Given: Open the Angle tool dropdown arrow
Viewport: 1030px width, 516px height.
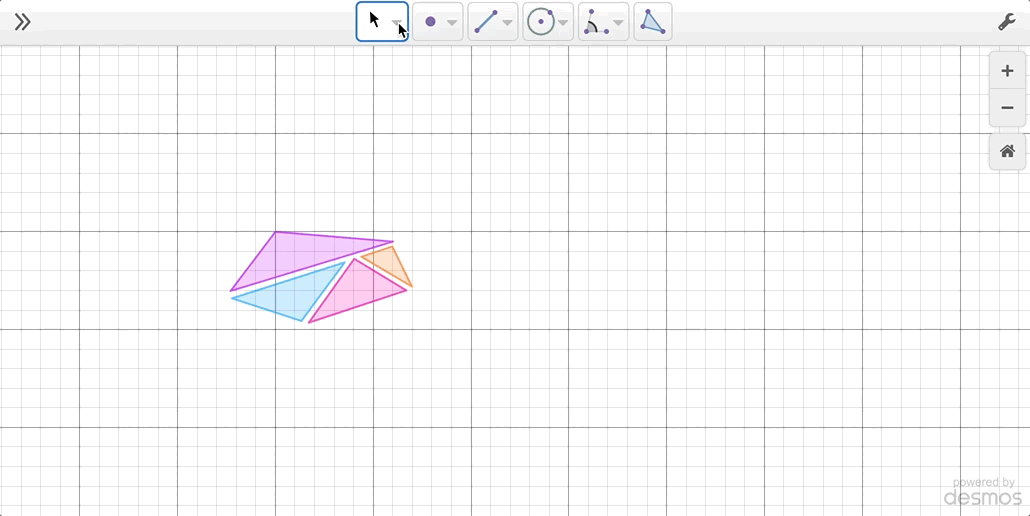Looking at the screenshot, I should [x=618, y=23].
